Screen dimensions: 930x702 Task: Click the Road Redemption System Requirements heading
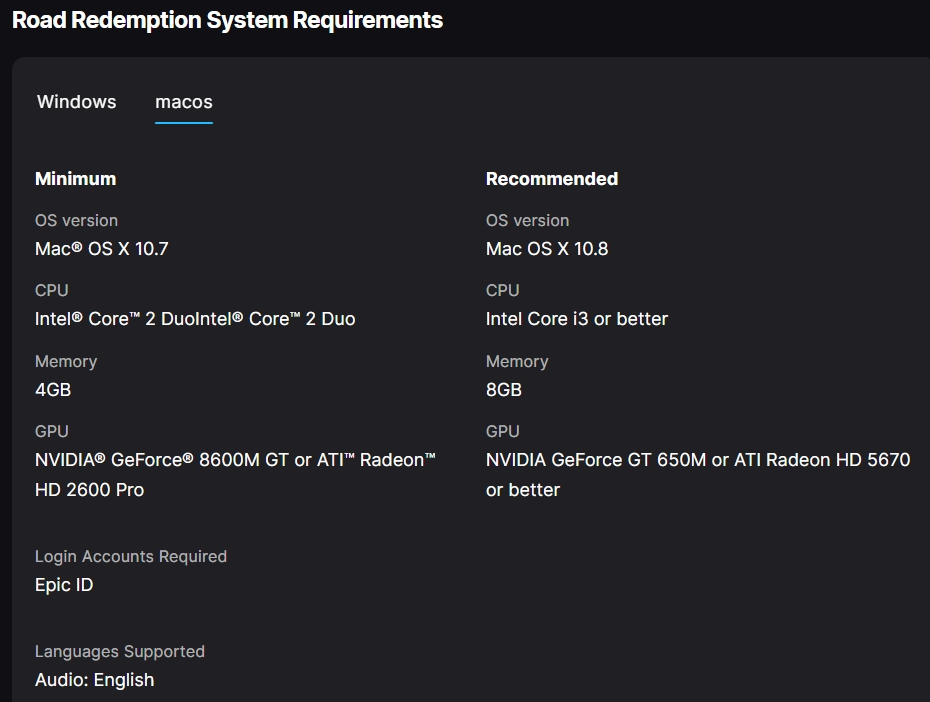coord(227,20)
